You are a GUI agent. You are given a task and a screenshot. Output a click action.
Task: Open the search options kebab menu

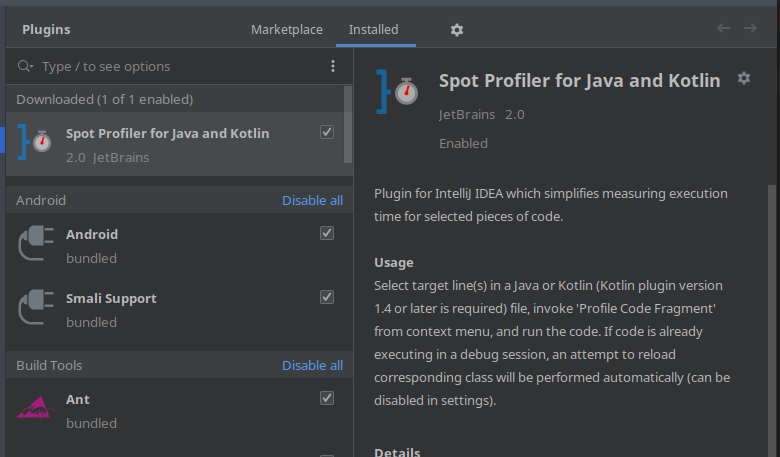tap(333, 66)
